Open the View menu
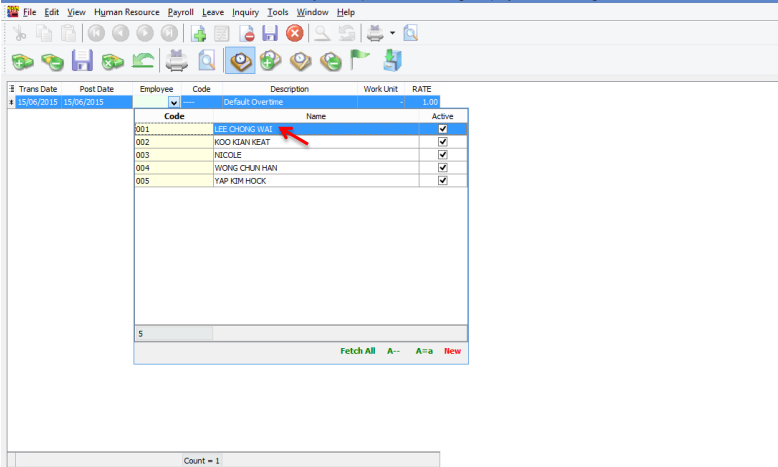 76,12
